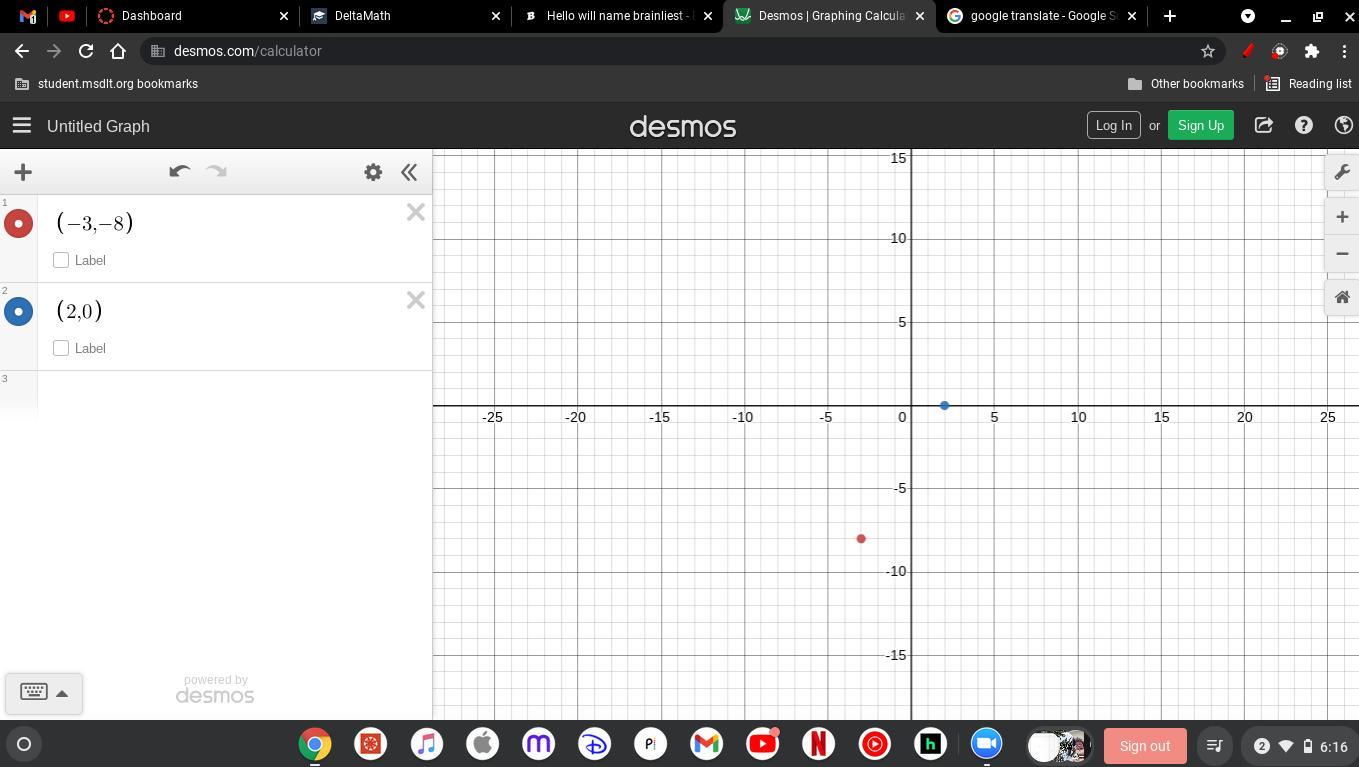
Task: Click the desmos.com/calculator address bar
Action: point(668,51)
